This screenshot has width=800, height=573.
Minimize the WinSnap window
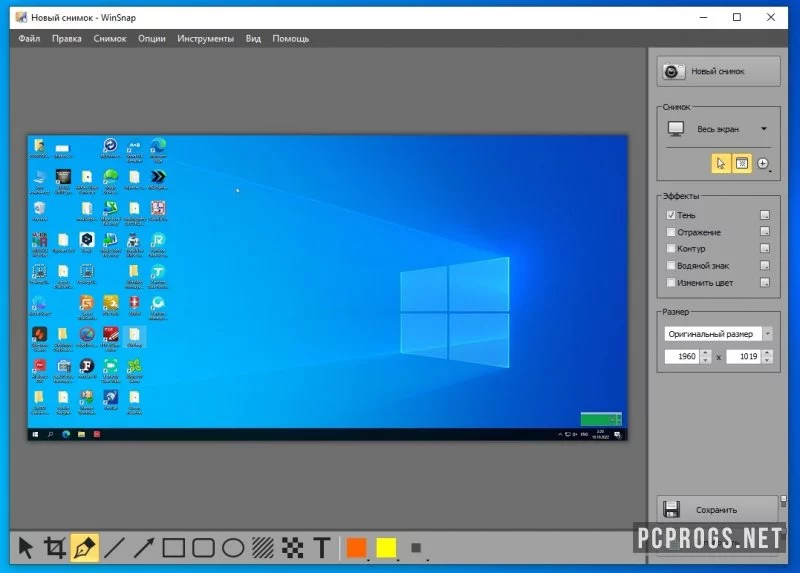703,17
